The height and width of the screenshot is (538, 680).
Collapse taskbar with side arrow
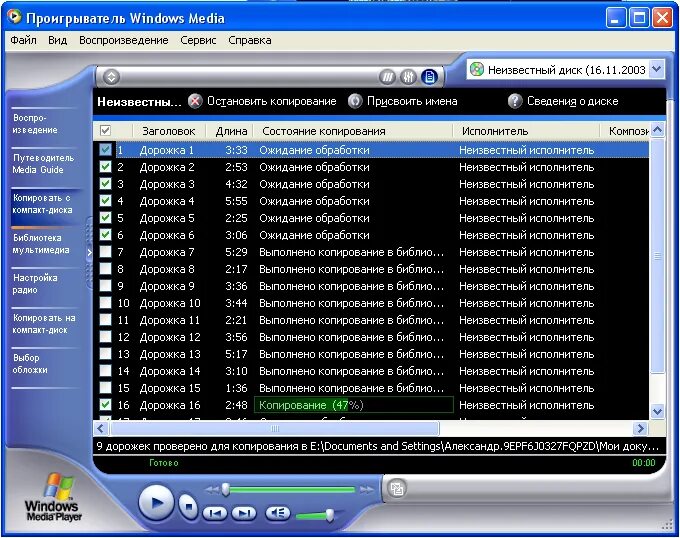coord(89,252)
